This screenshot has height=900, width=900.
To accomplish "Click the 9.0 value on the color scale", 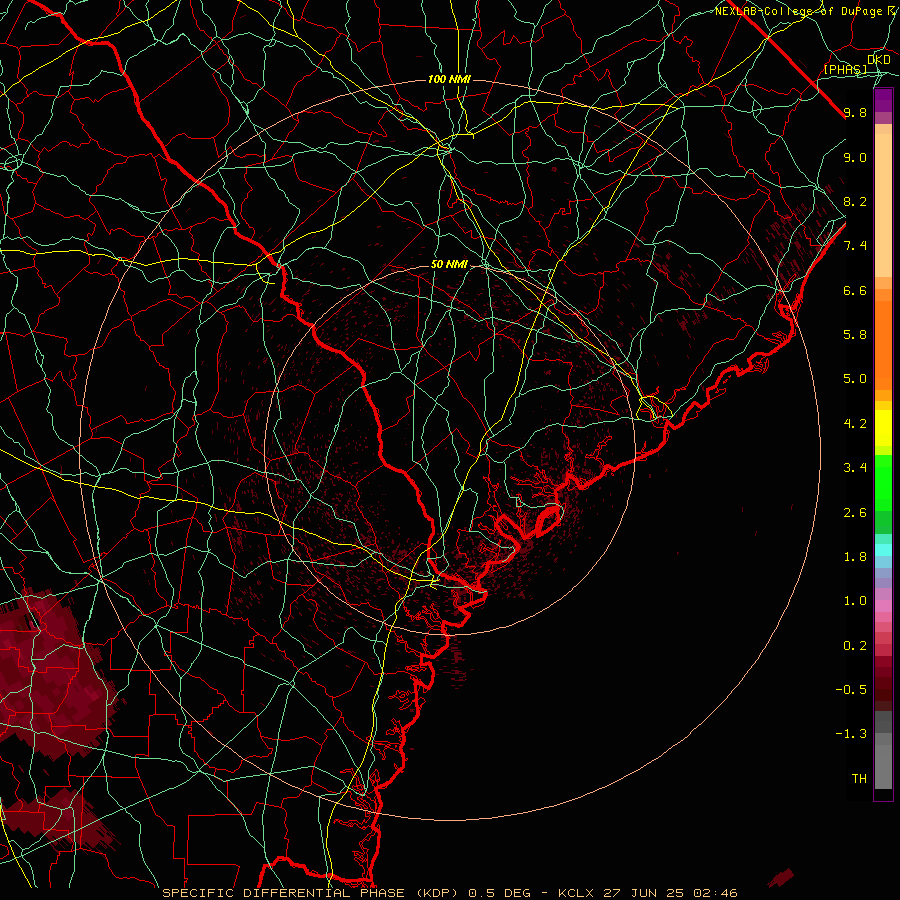I will pyautogui.click(x=855, y=157).
